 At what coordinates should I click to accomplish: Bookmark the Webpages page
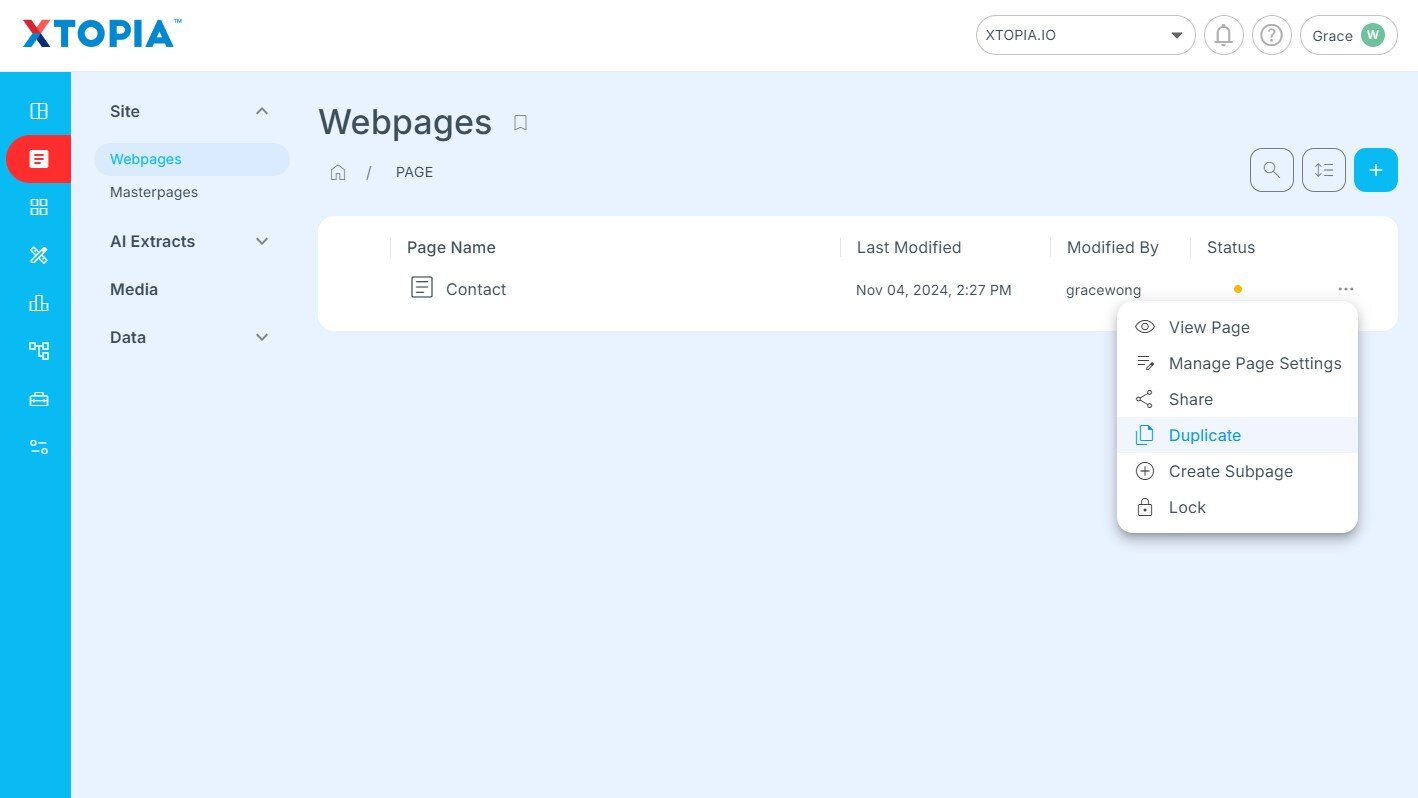pos(520,123)
